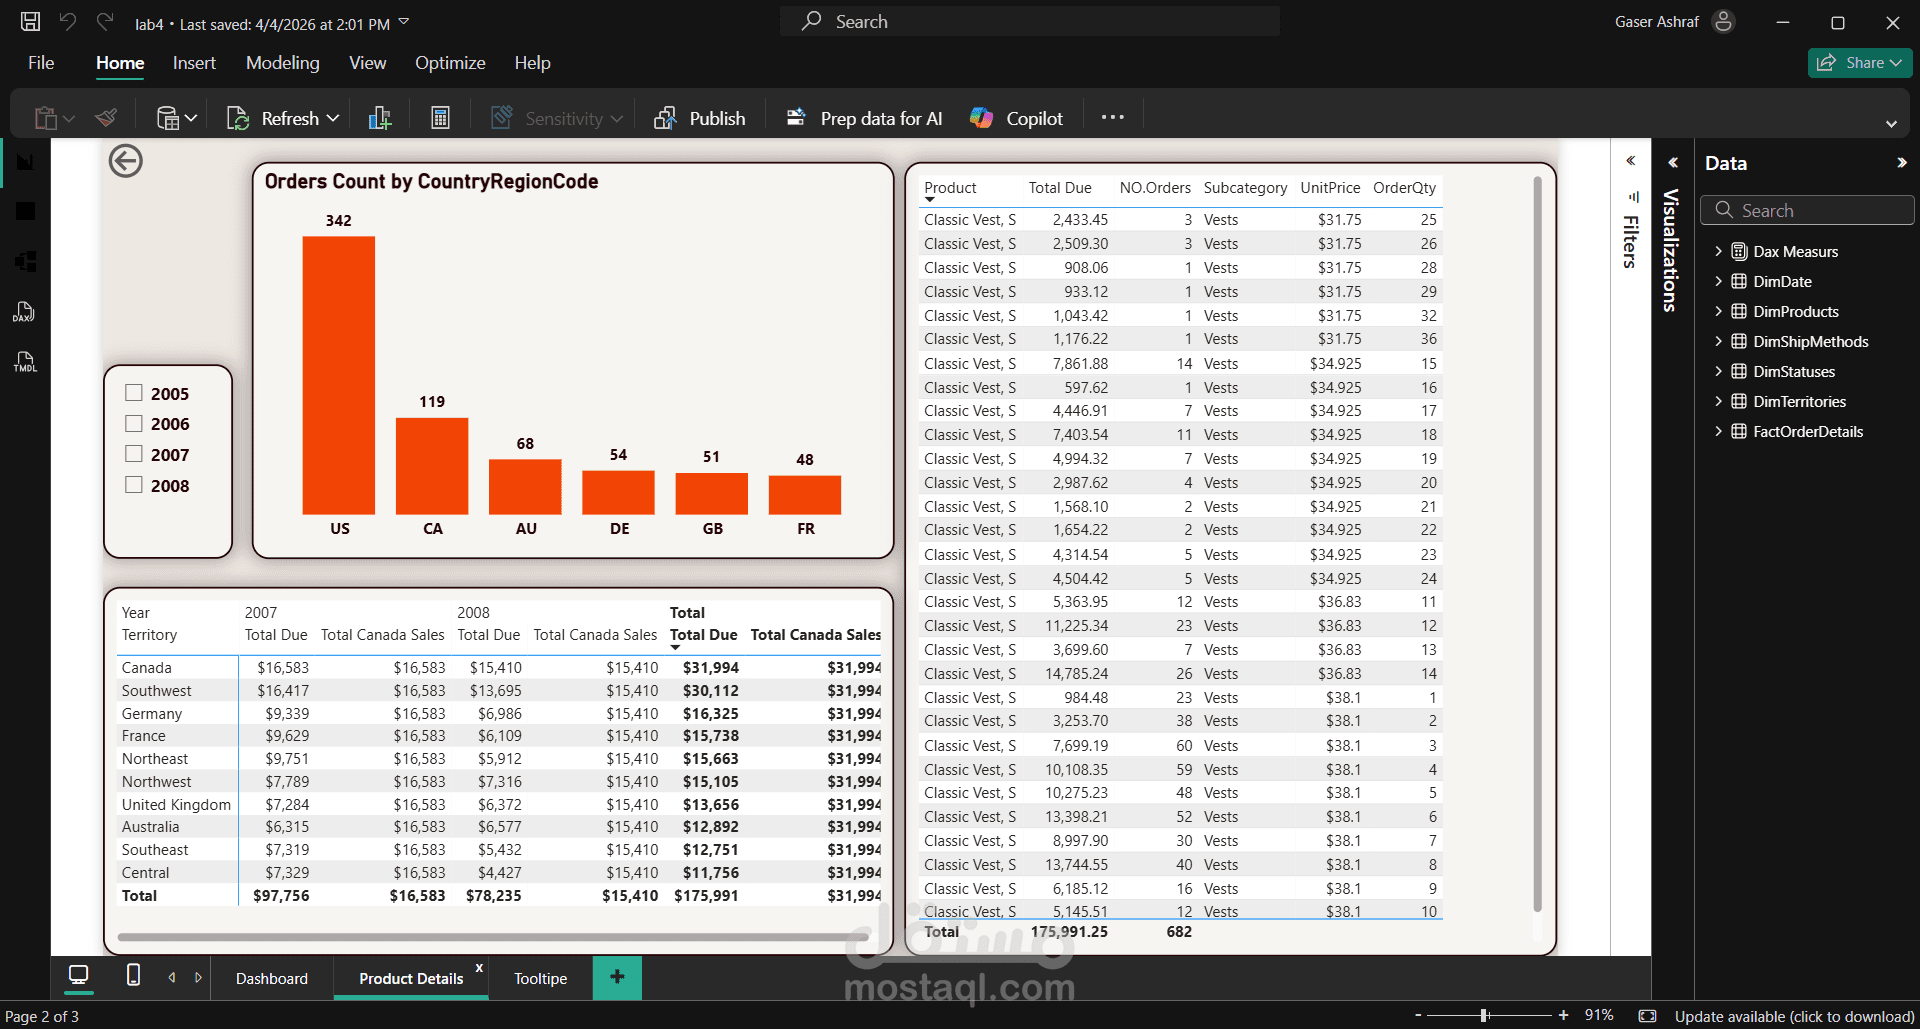This screenshot has height=1029, width=1920.
Task: Click the Data pane search field
Action: [1807, 210]
